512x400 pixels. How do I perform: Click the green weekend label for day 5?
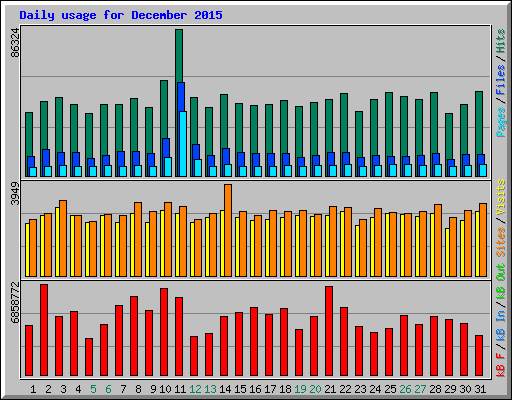coord(93,389)
